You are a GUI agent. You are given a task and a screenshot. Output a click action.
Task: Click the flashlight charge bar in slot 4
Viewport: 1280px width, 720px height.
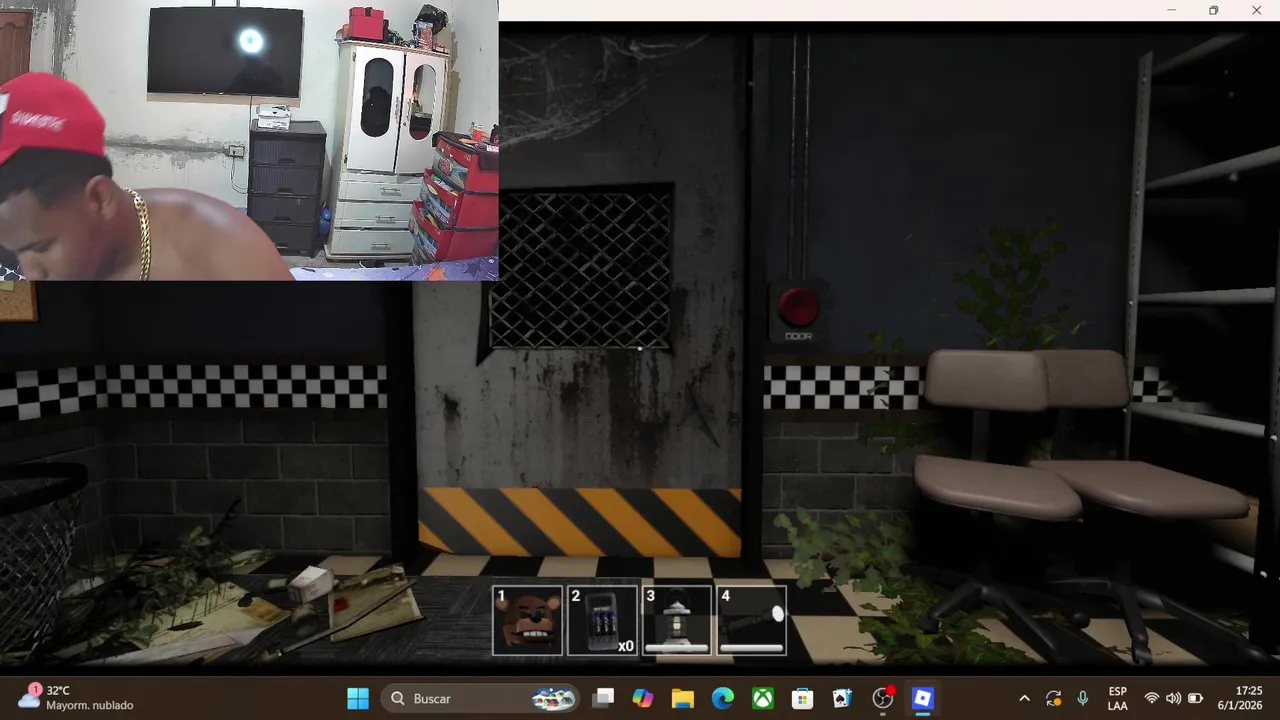click(x=752, y=648)
